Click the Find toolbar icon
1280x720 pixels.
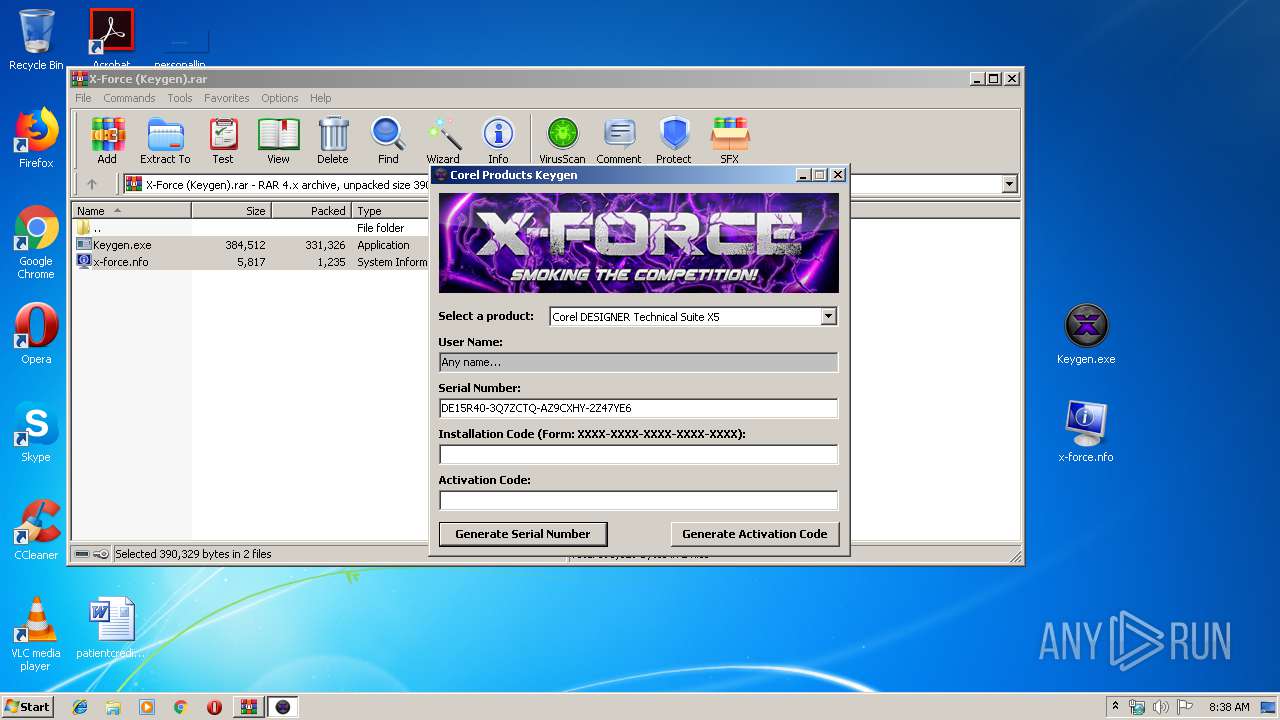click(x=388, y=140)
